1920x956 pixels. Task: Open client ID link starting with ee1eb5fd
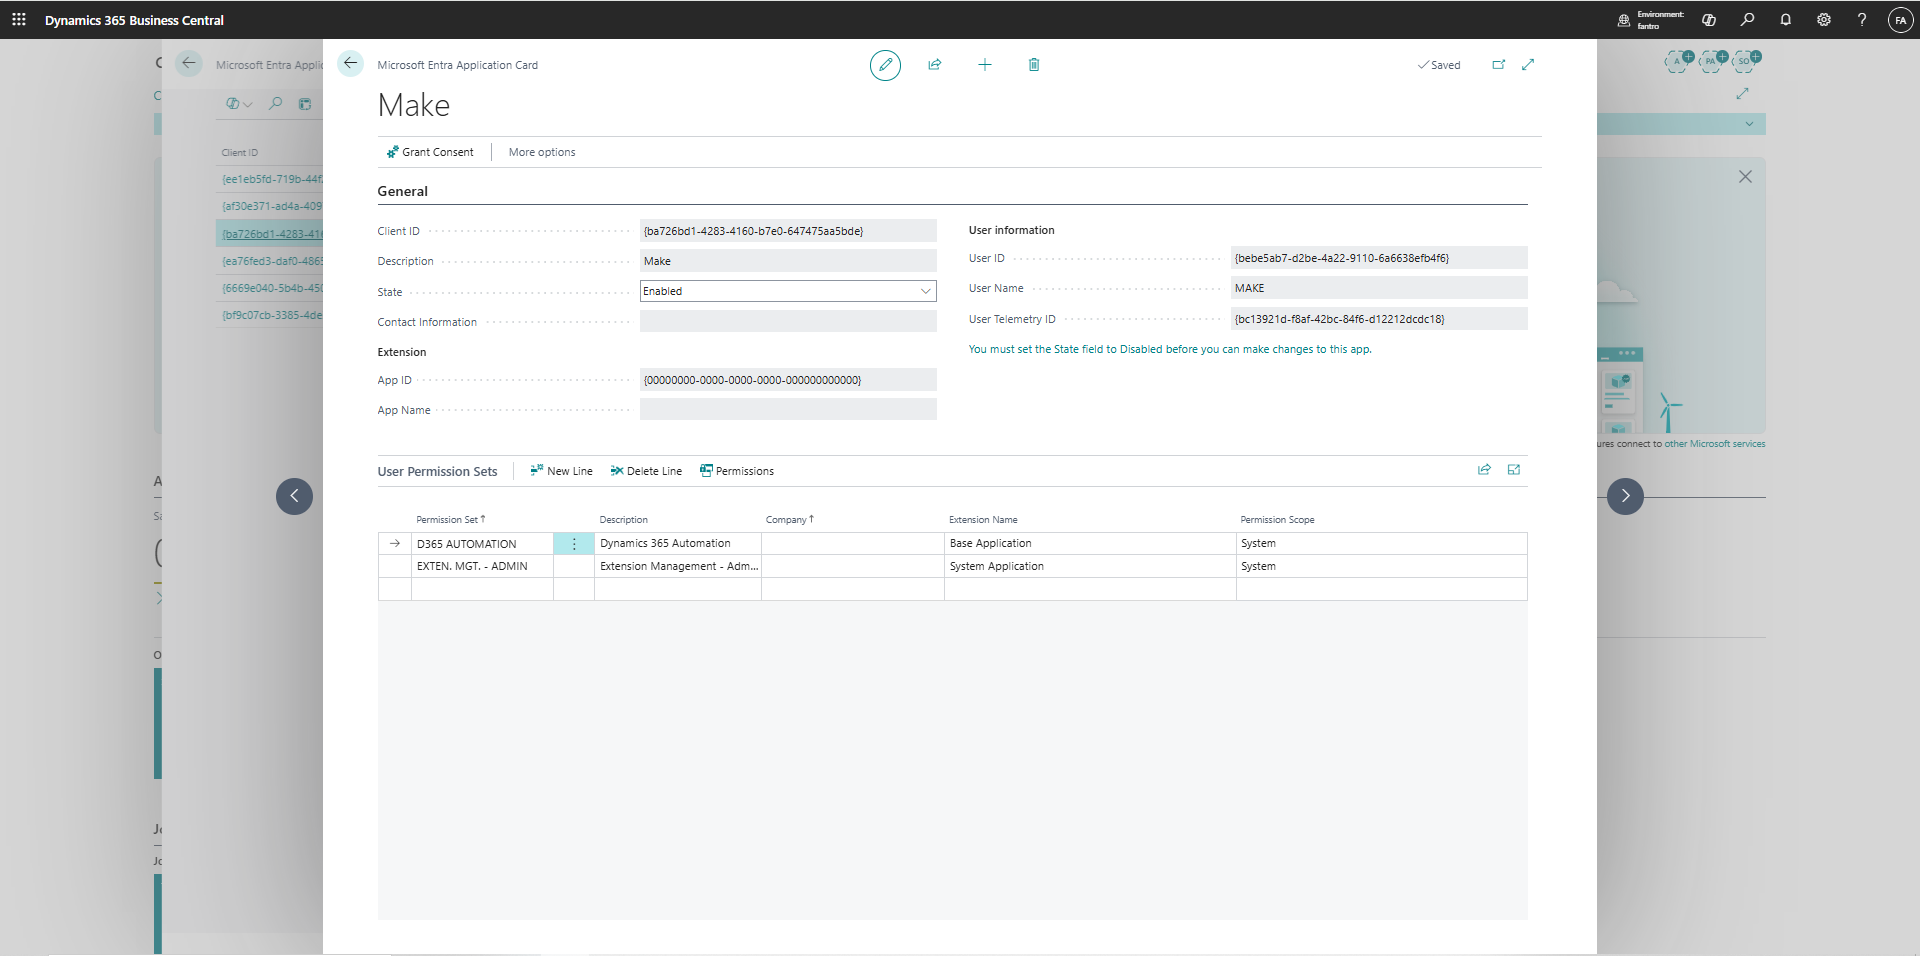click(x=272, y=180)
